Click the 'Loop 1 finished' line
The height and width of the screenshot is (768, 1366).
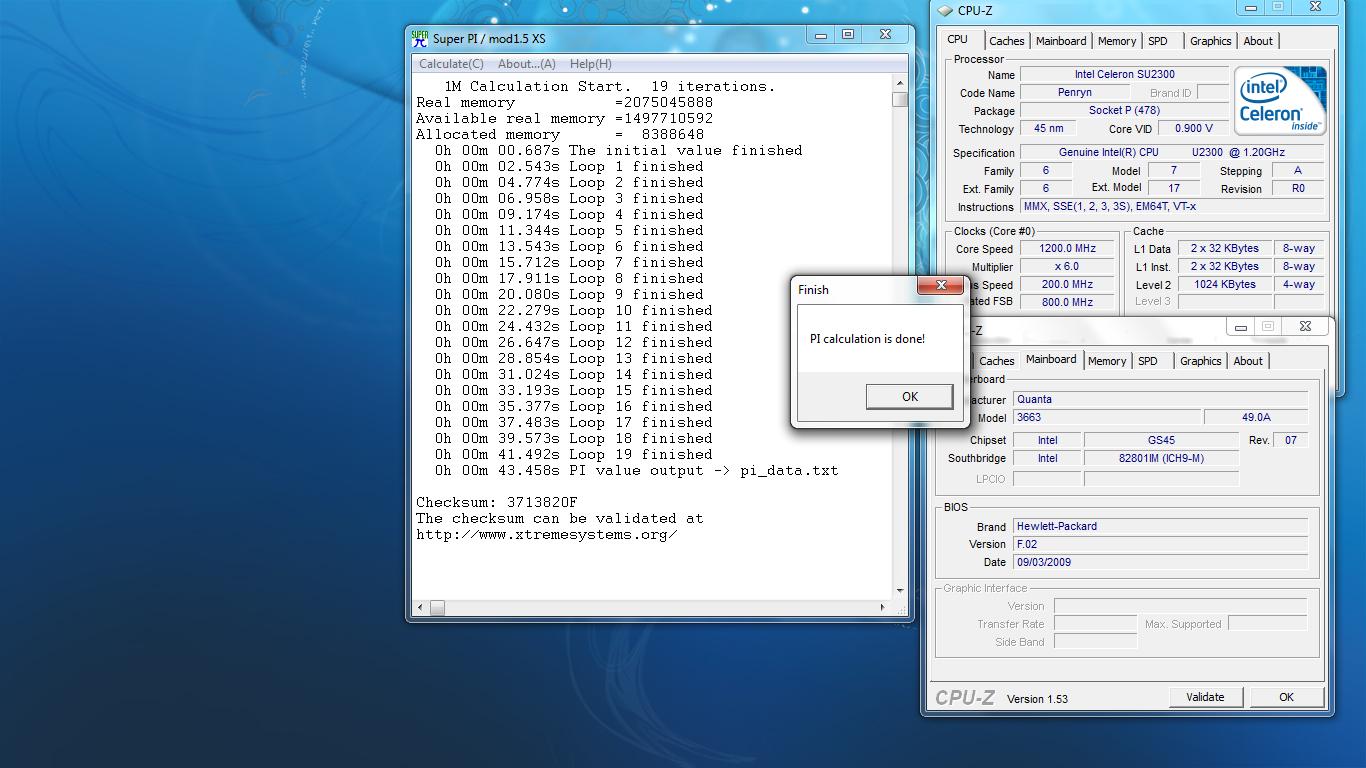click(569, 166)
